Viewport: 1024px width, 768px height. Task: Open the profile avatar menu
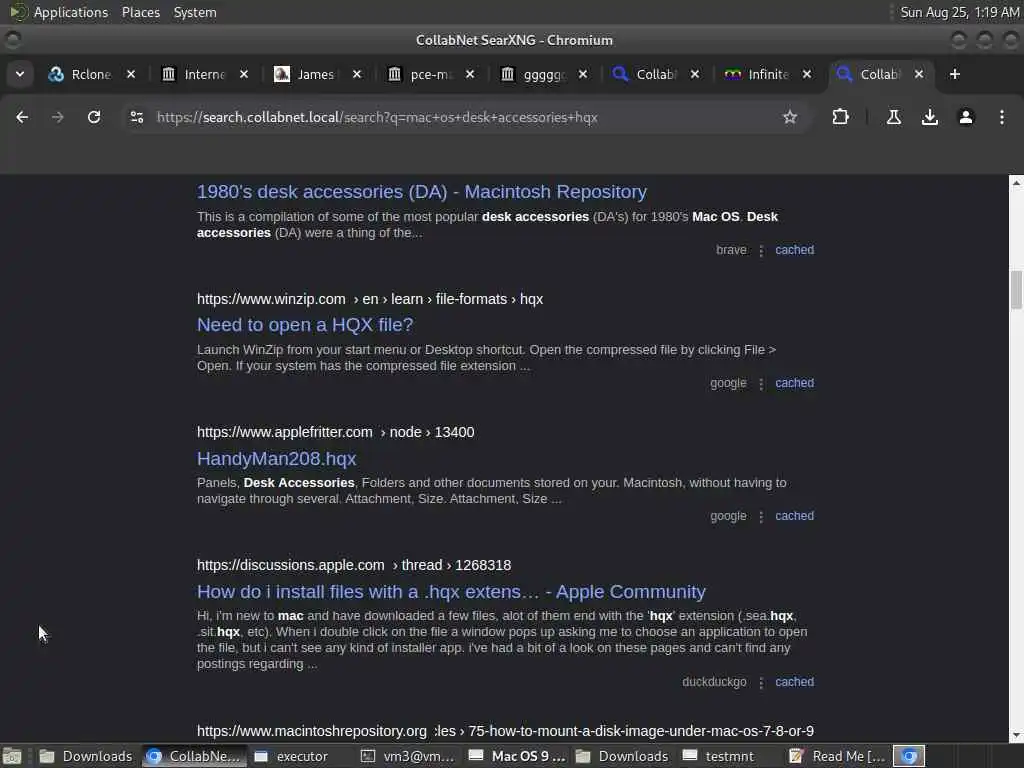(x=965, y=117)
